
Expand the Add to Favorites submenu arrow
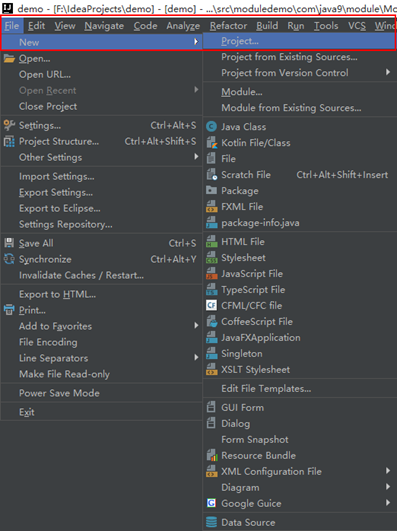tap(196, 325)
